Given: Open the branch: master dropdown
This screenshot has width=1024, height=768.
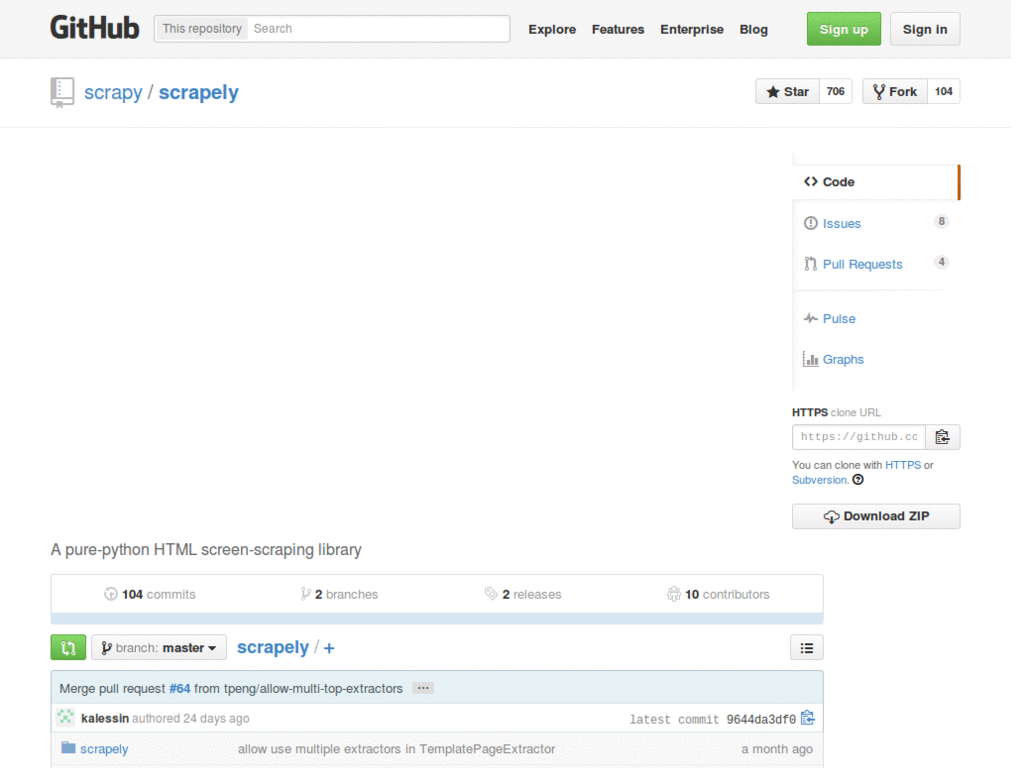Looking at the screenshot, I should coord(159,647).
